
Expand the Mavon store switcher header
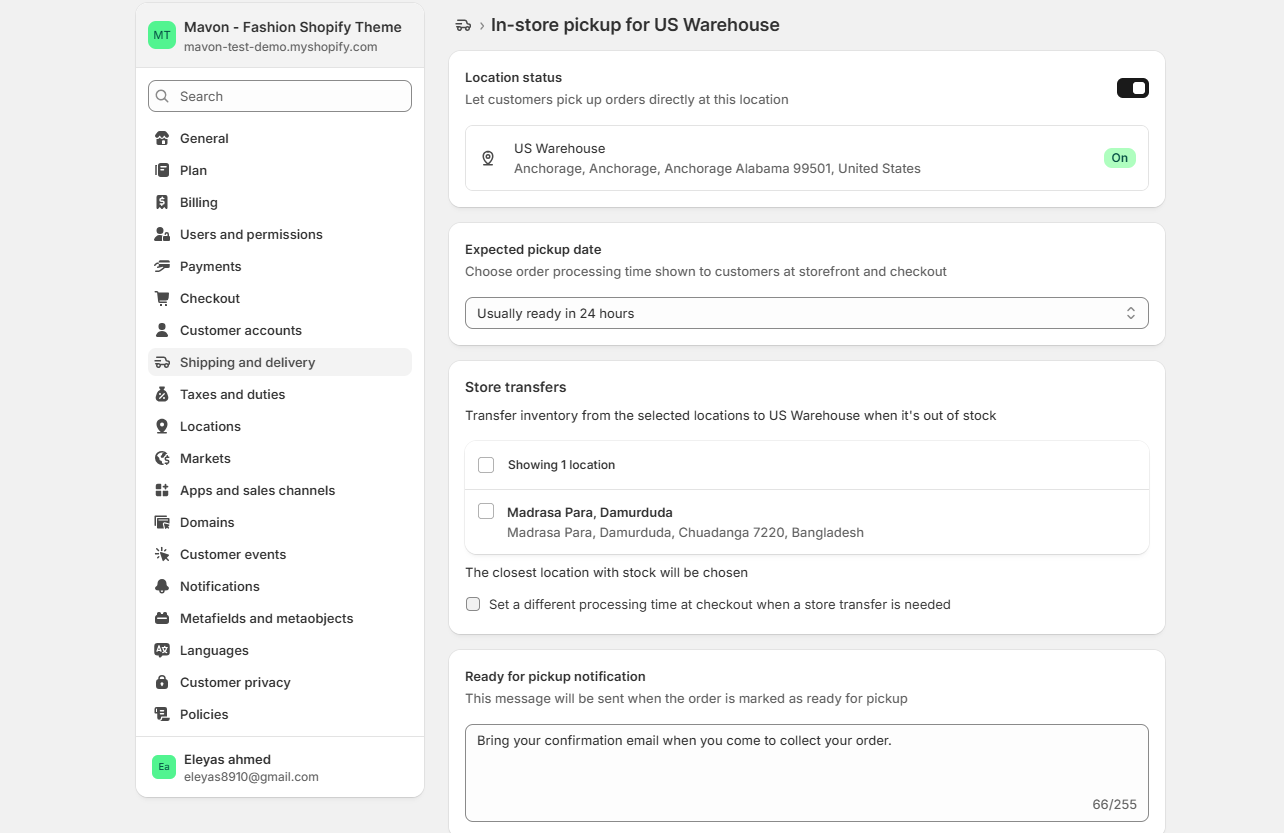(280, 35)
